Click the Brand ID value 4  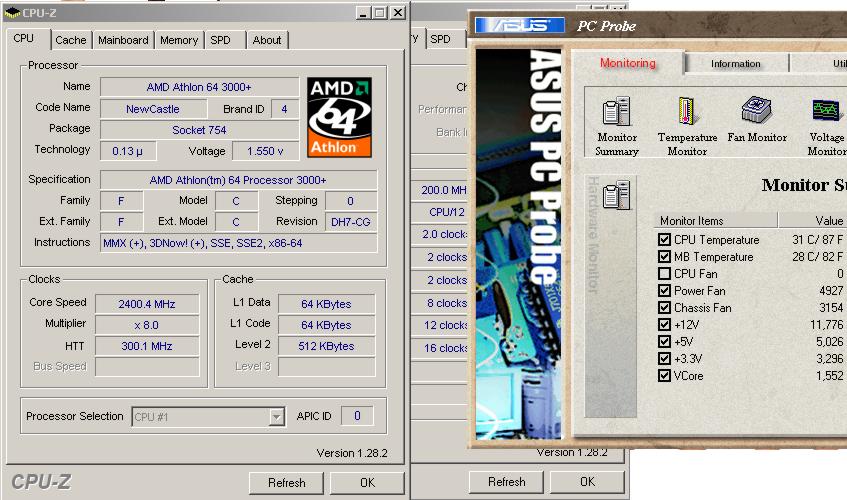tap(284, 109)
